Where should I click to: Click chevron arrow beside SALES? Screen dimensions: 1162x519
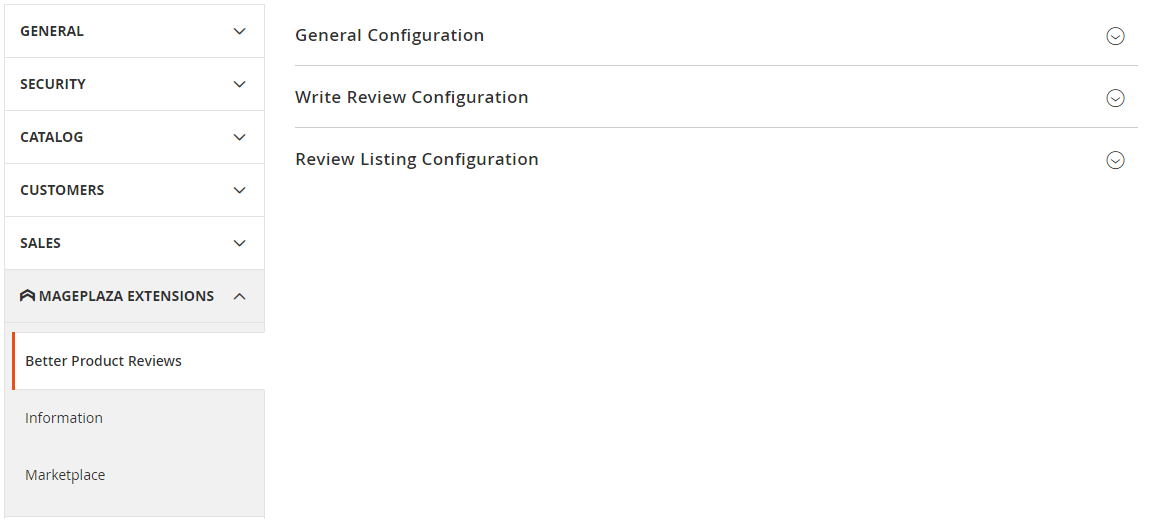coord(239,243)
